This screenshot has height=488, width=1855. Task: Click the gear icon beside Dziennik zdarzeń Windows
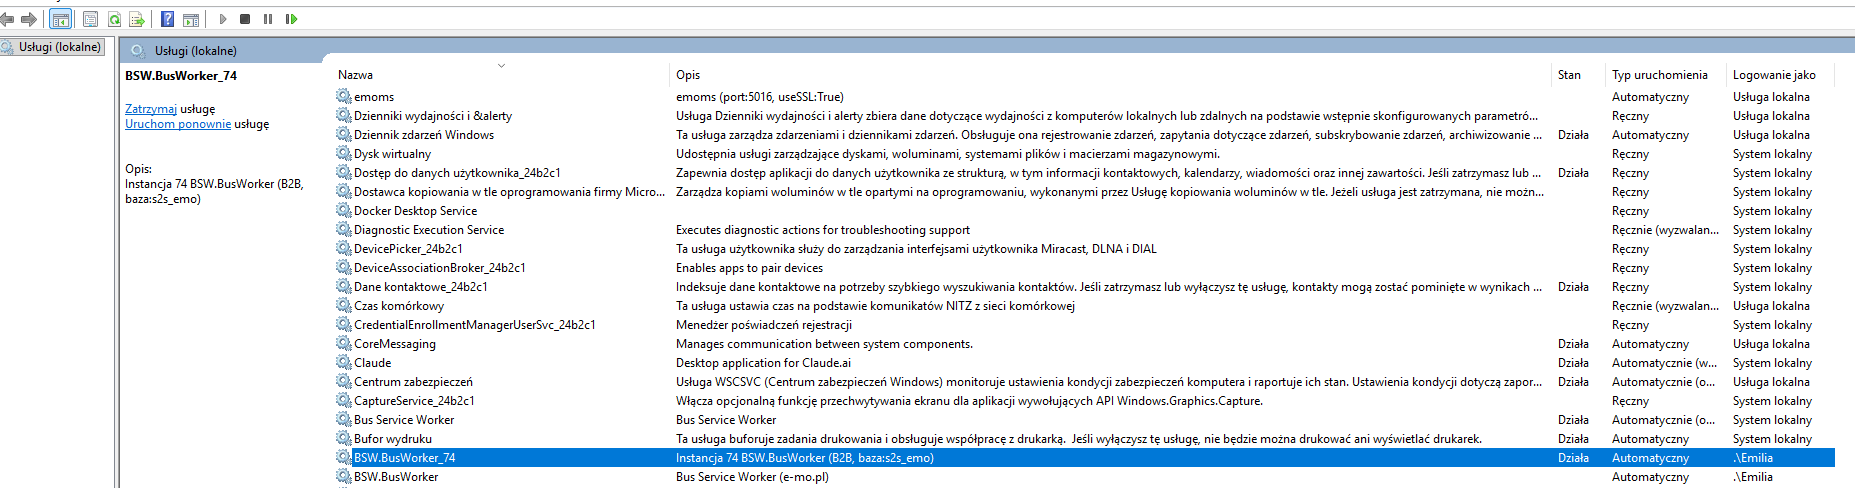point(343,135)
